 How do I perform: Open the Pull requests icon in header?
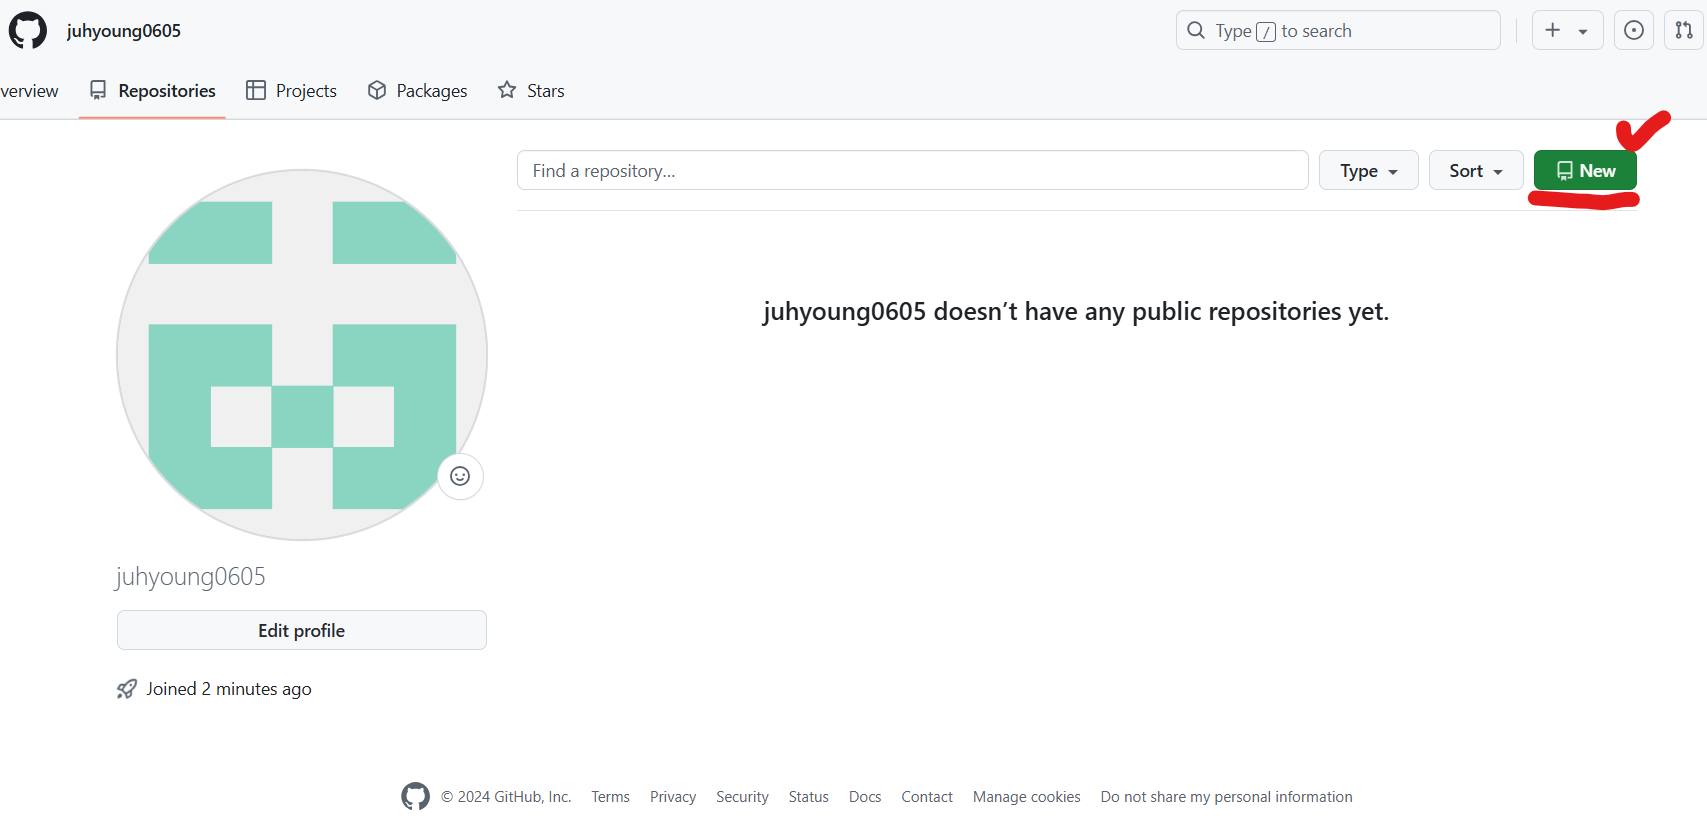pos(1684,30)
